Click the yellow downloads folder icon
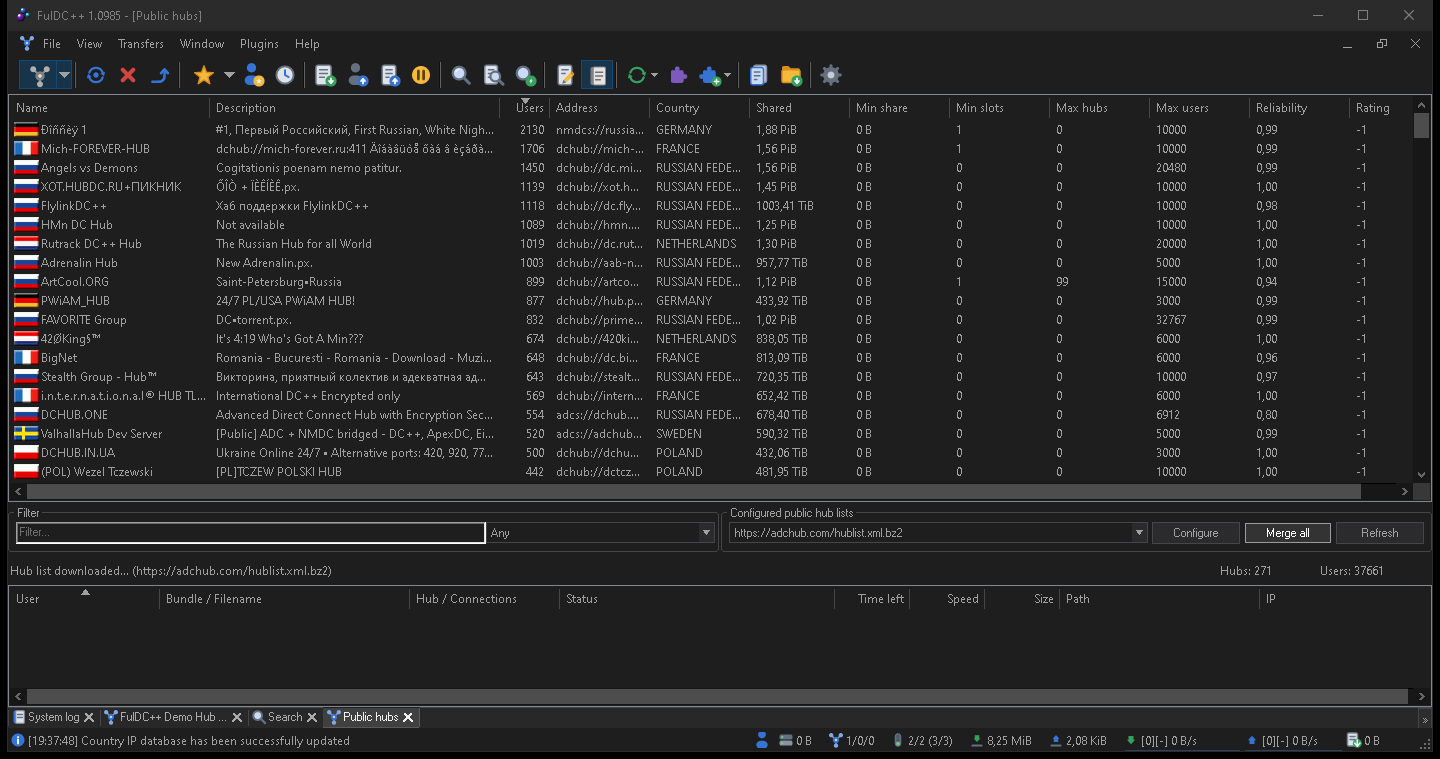 pyautogui.click(x=791, y=75)
